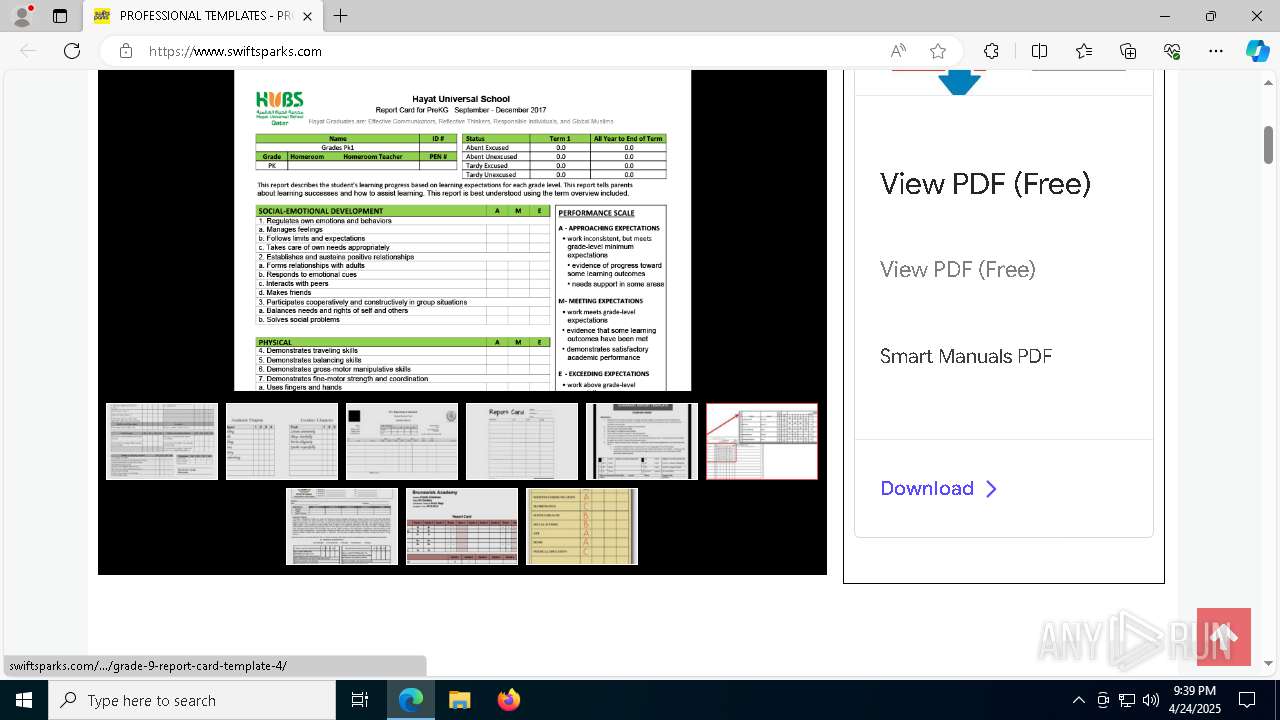The width and height of the screenshot is (1280, 720).
Task: Click the red scroll-to-top button
Action: pyautogui.click(x=1224, y=637)
